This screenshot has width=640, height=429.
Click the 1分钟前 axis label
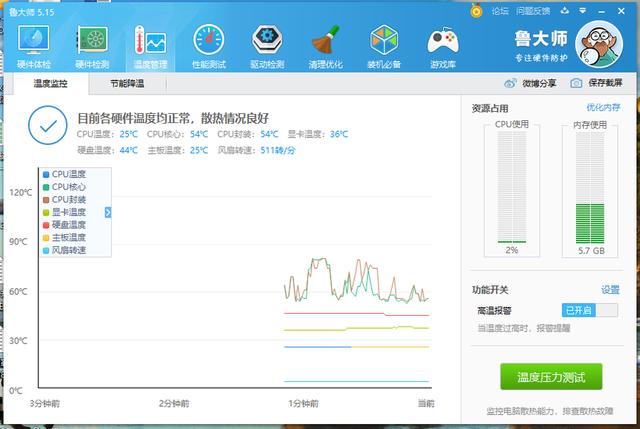click(x=303, y=404)
